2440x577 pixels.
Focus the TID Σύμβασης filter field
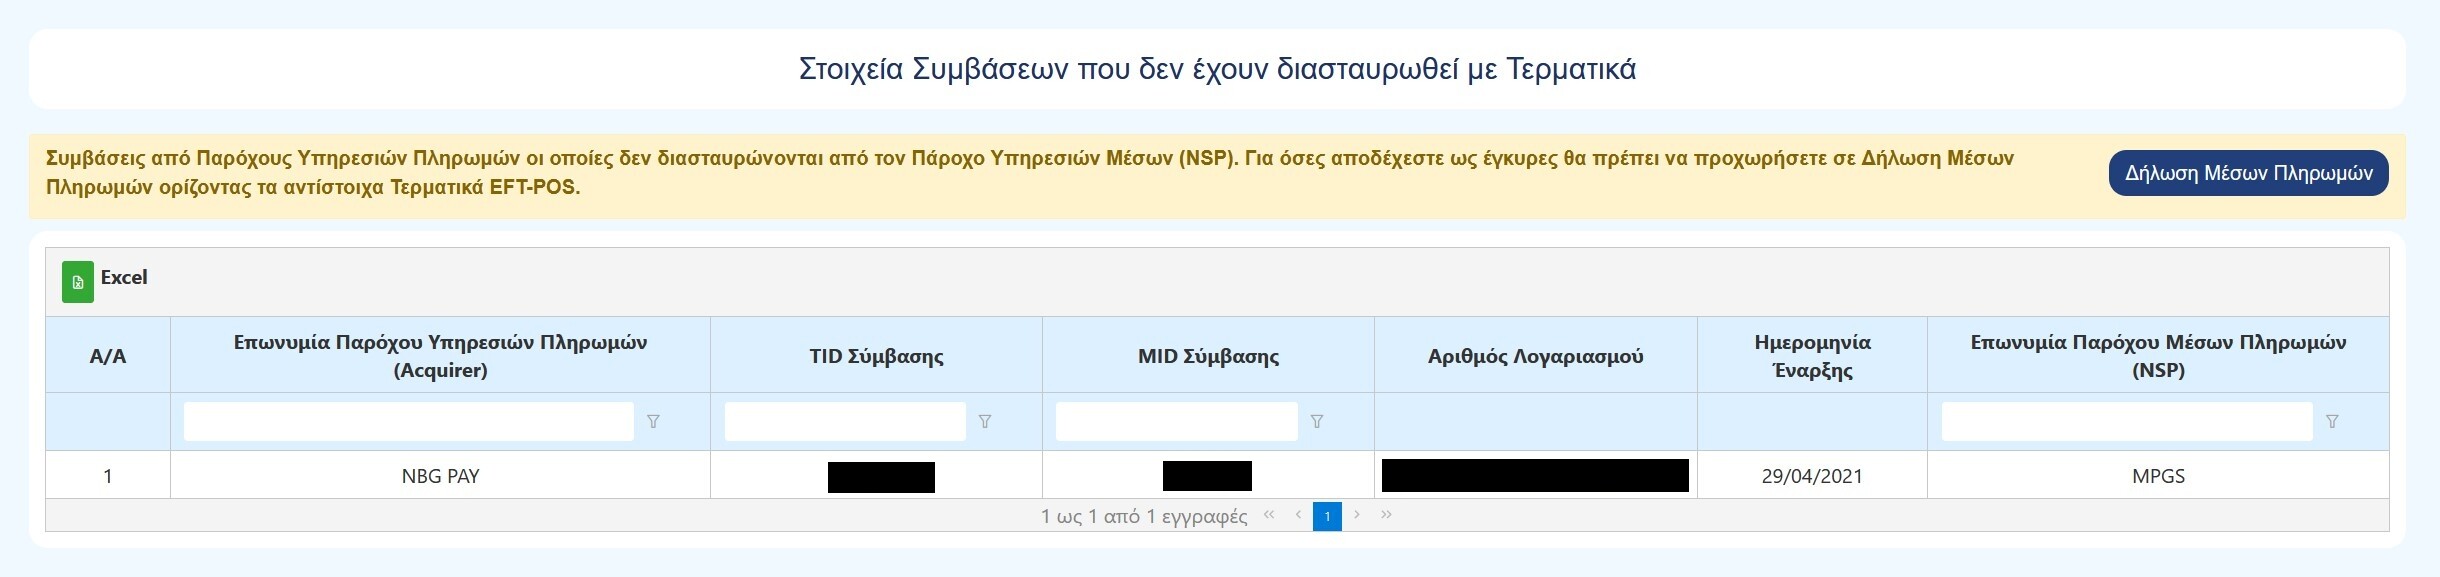tap(845, 422)
